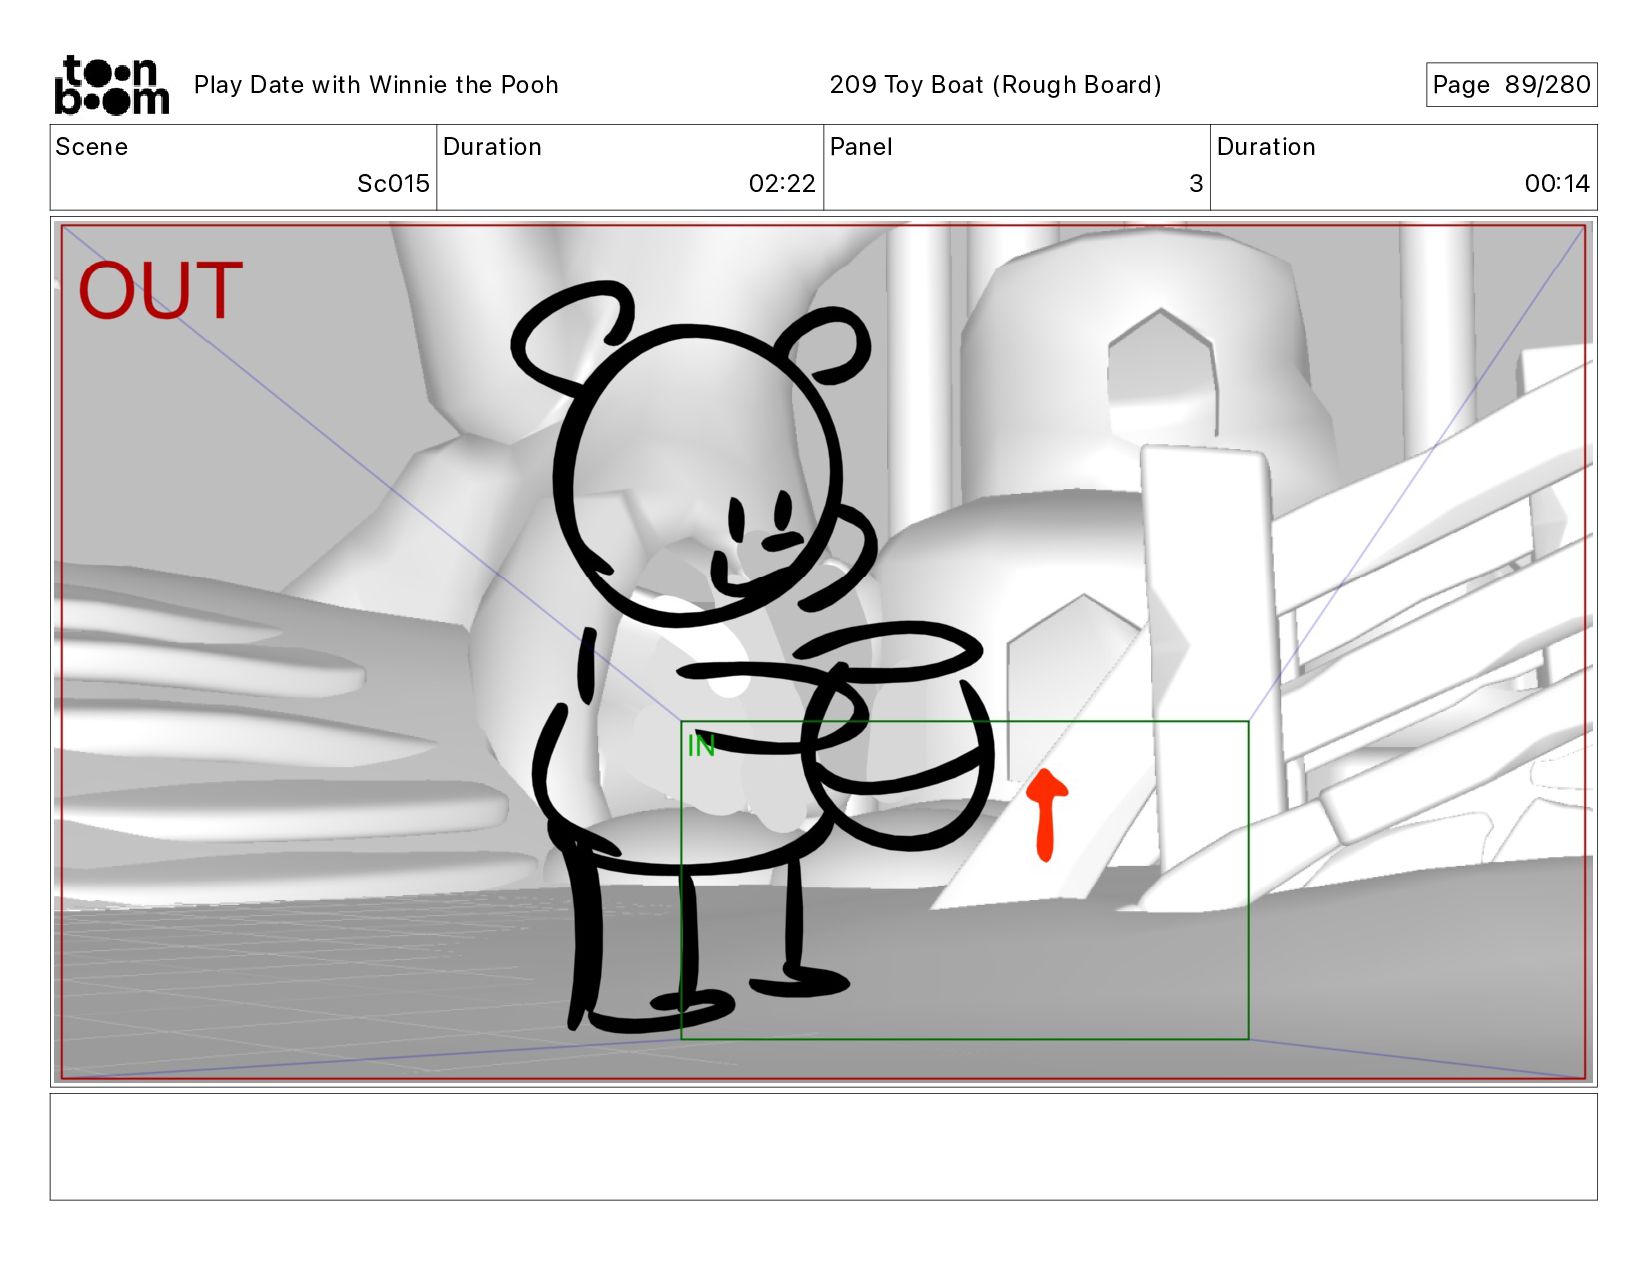1650x1275 pixels.
Task: Select the scene value 'Sc015'
Action: tap(393, 184)
